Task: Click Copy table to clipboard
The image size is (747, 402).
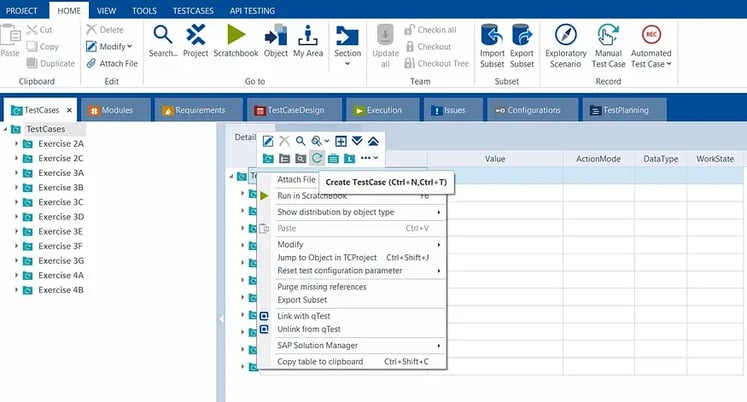Action: 353,362
